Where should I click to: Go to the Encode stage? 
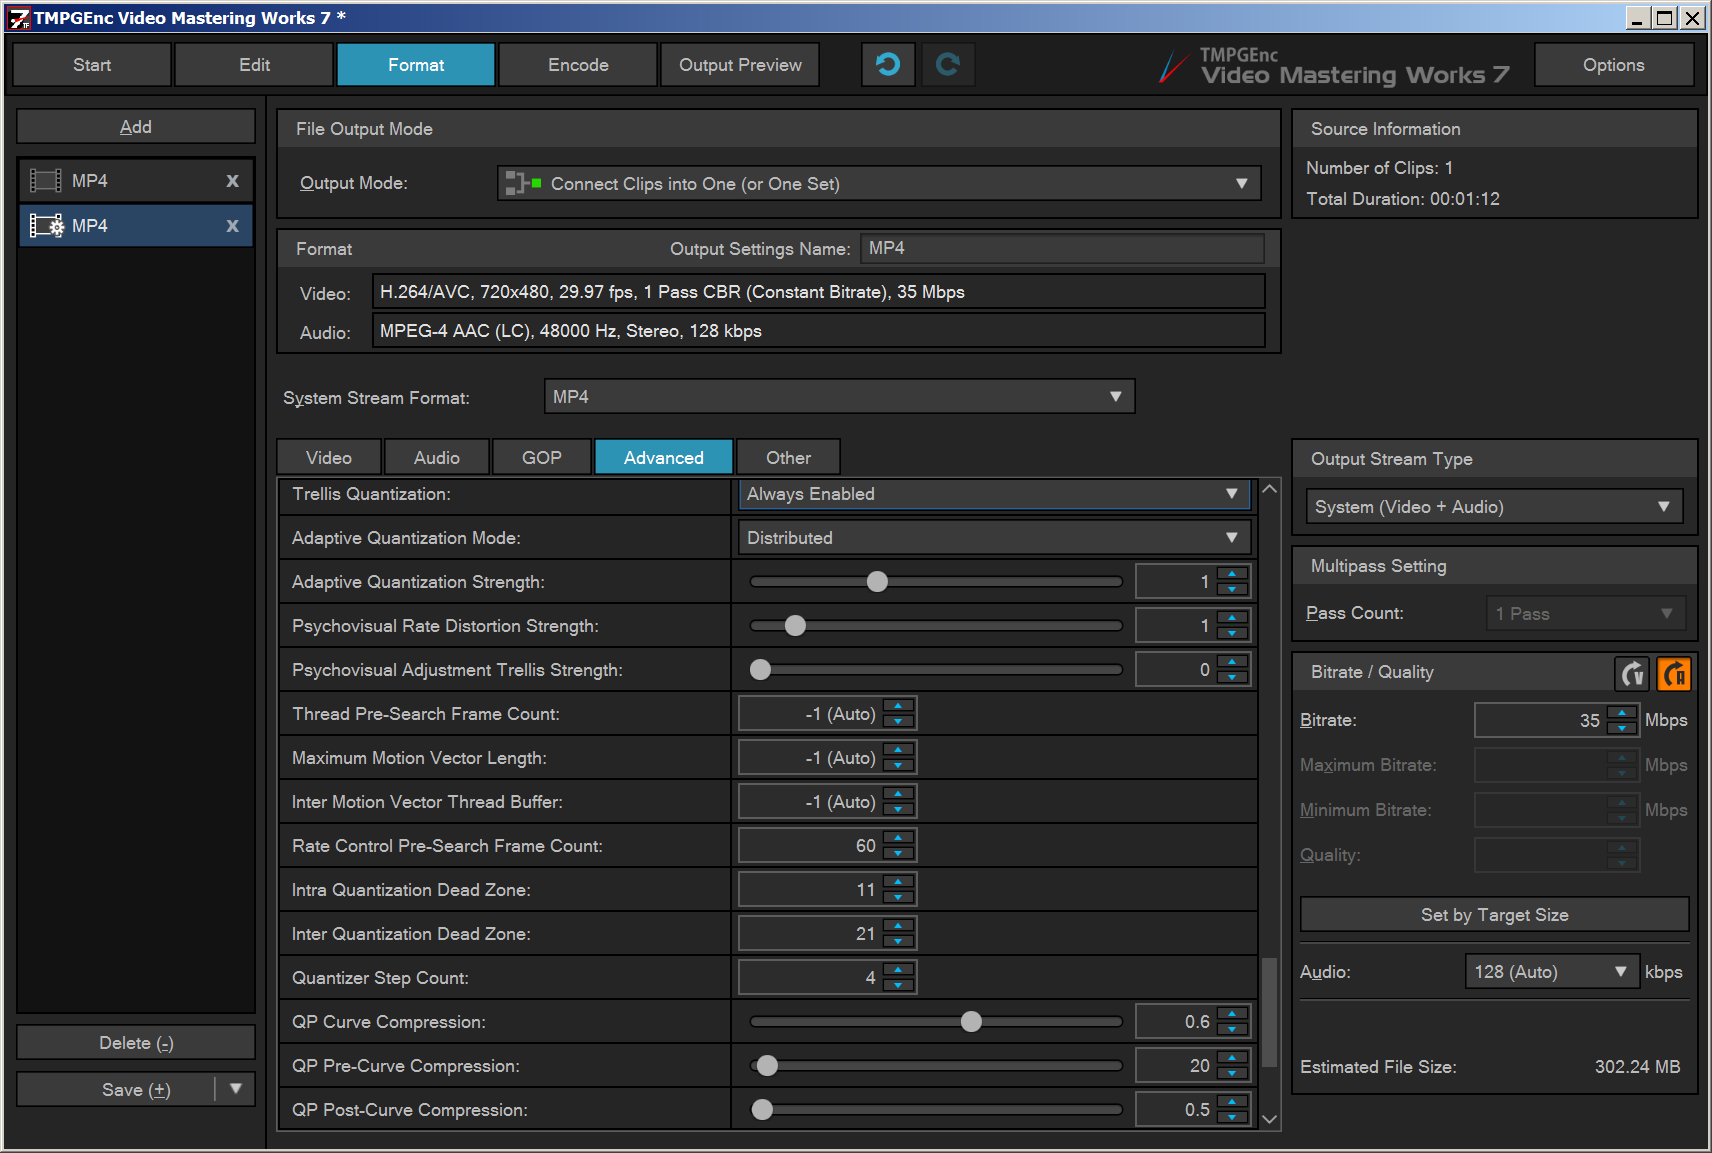(578, 65)
